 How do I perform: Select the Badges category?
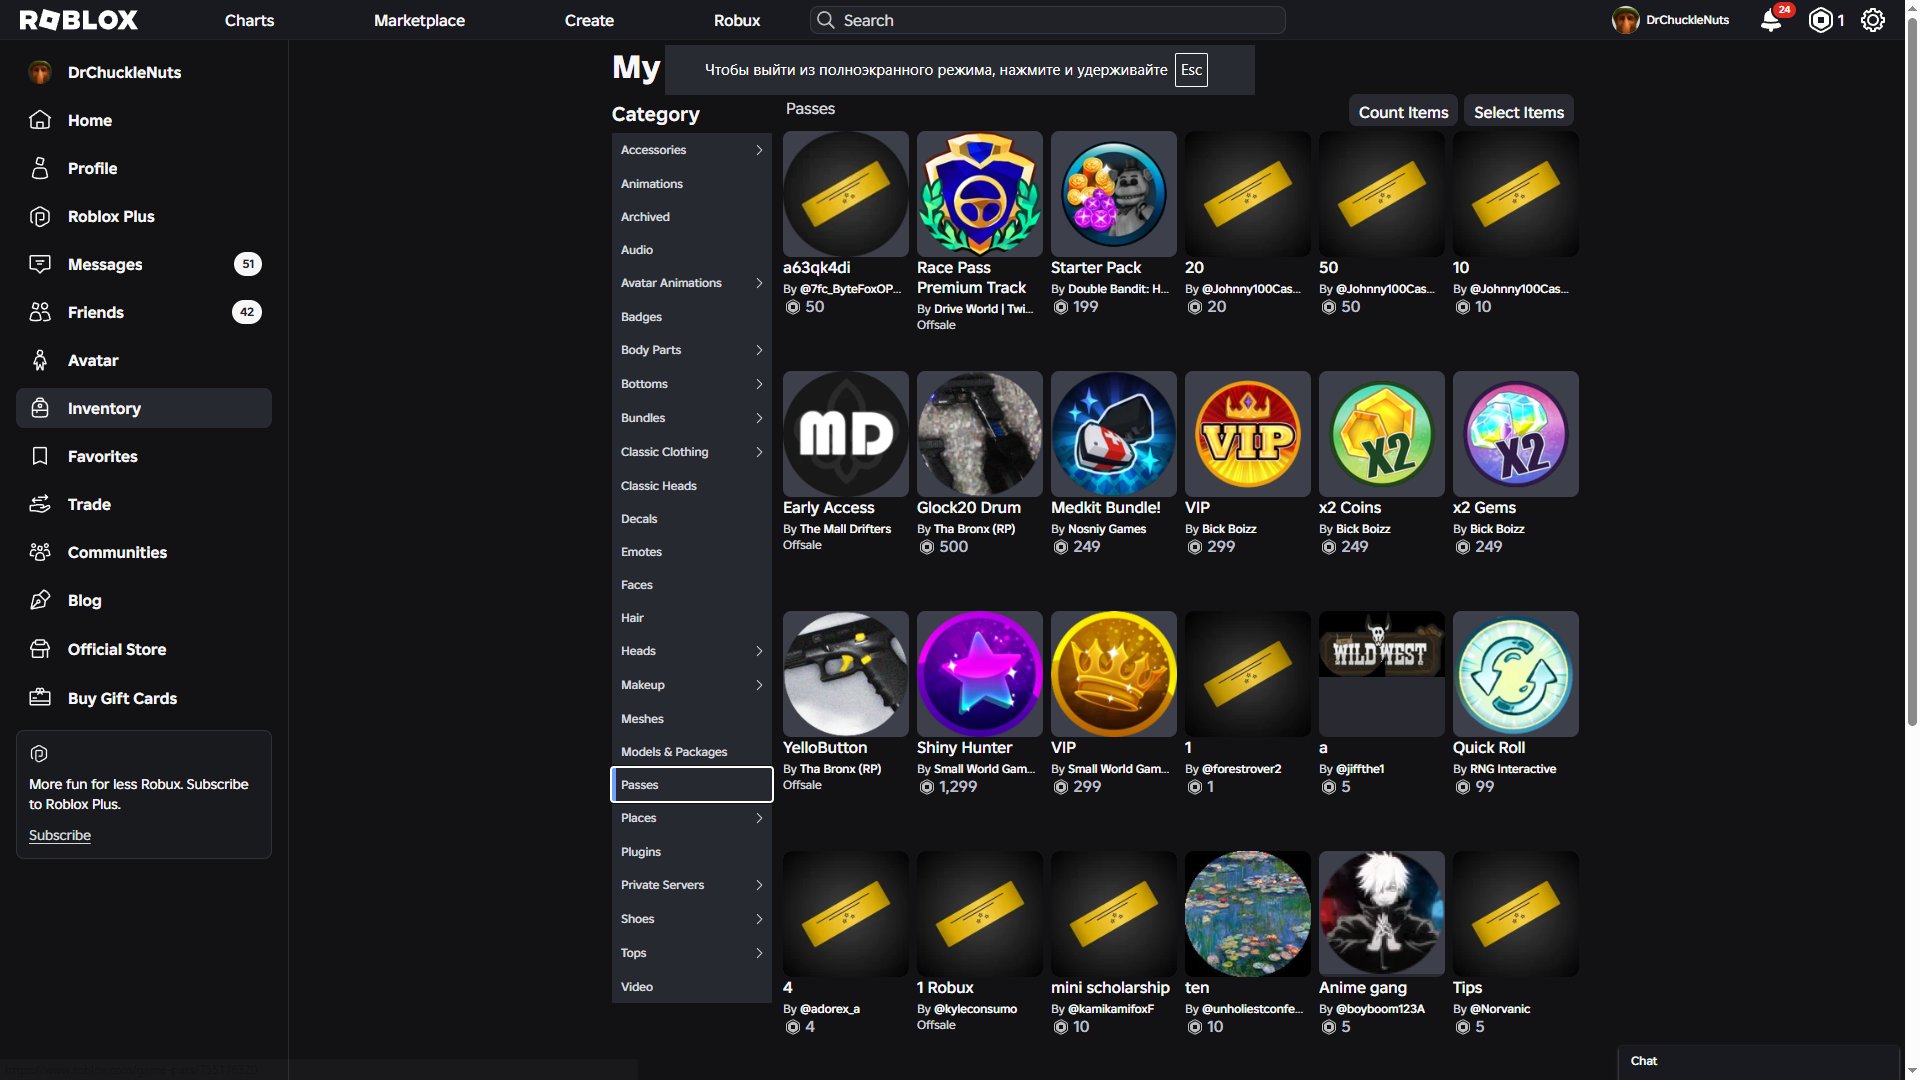[x=691, y=317]
